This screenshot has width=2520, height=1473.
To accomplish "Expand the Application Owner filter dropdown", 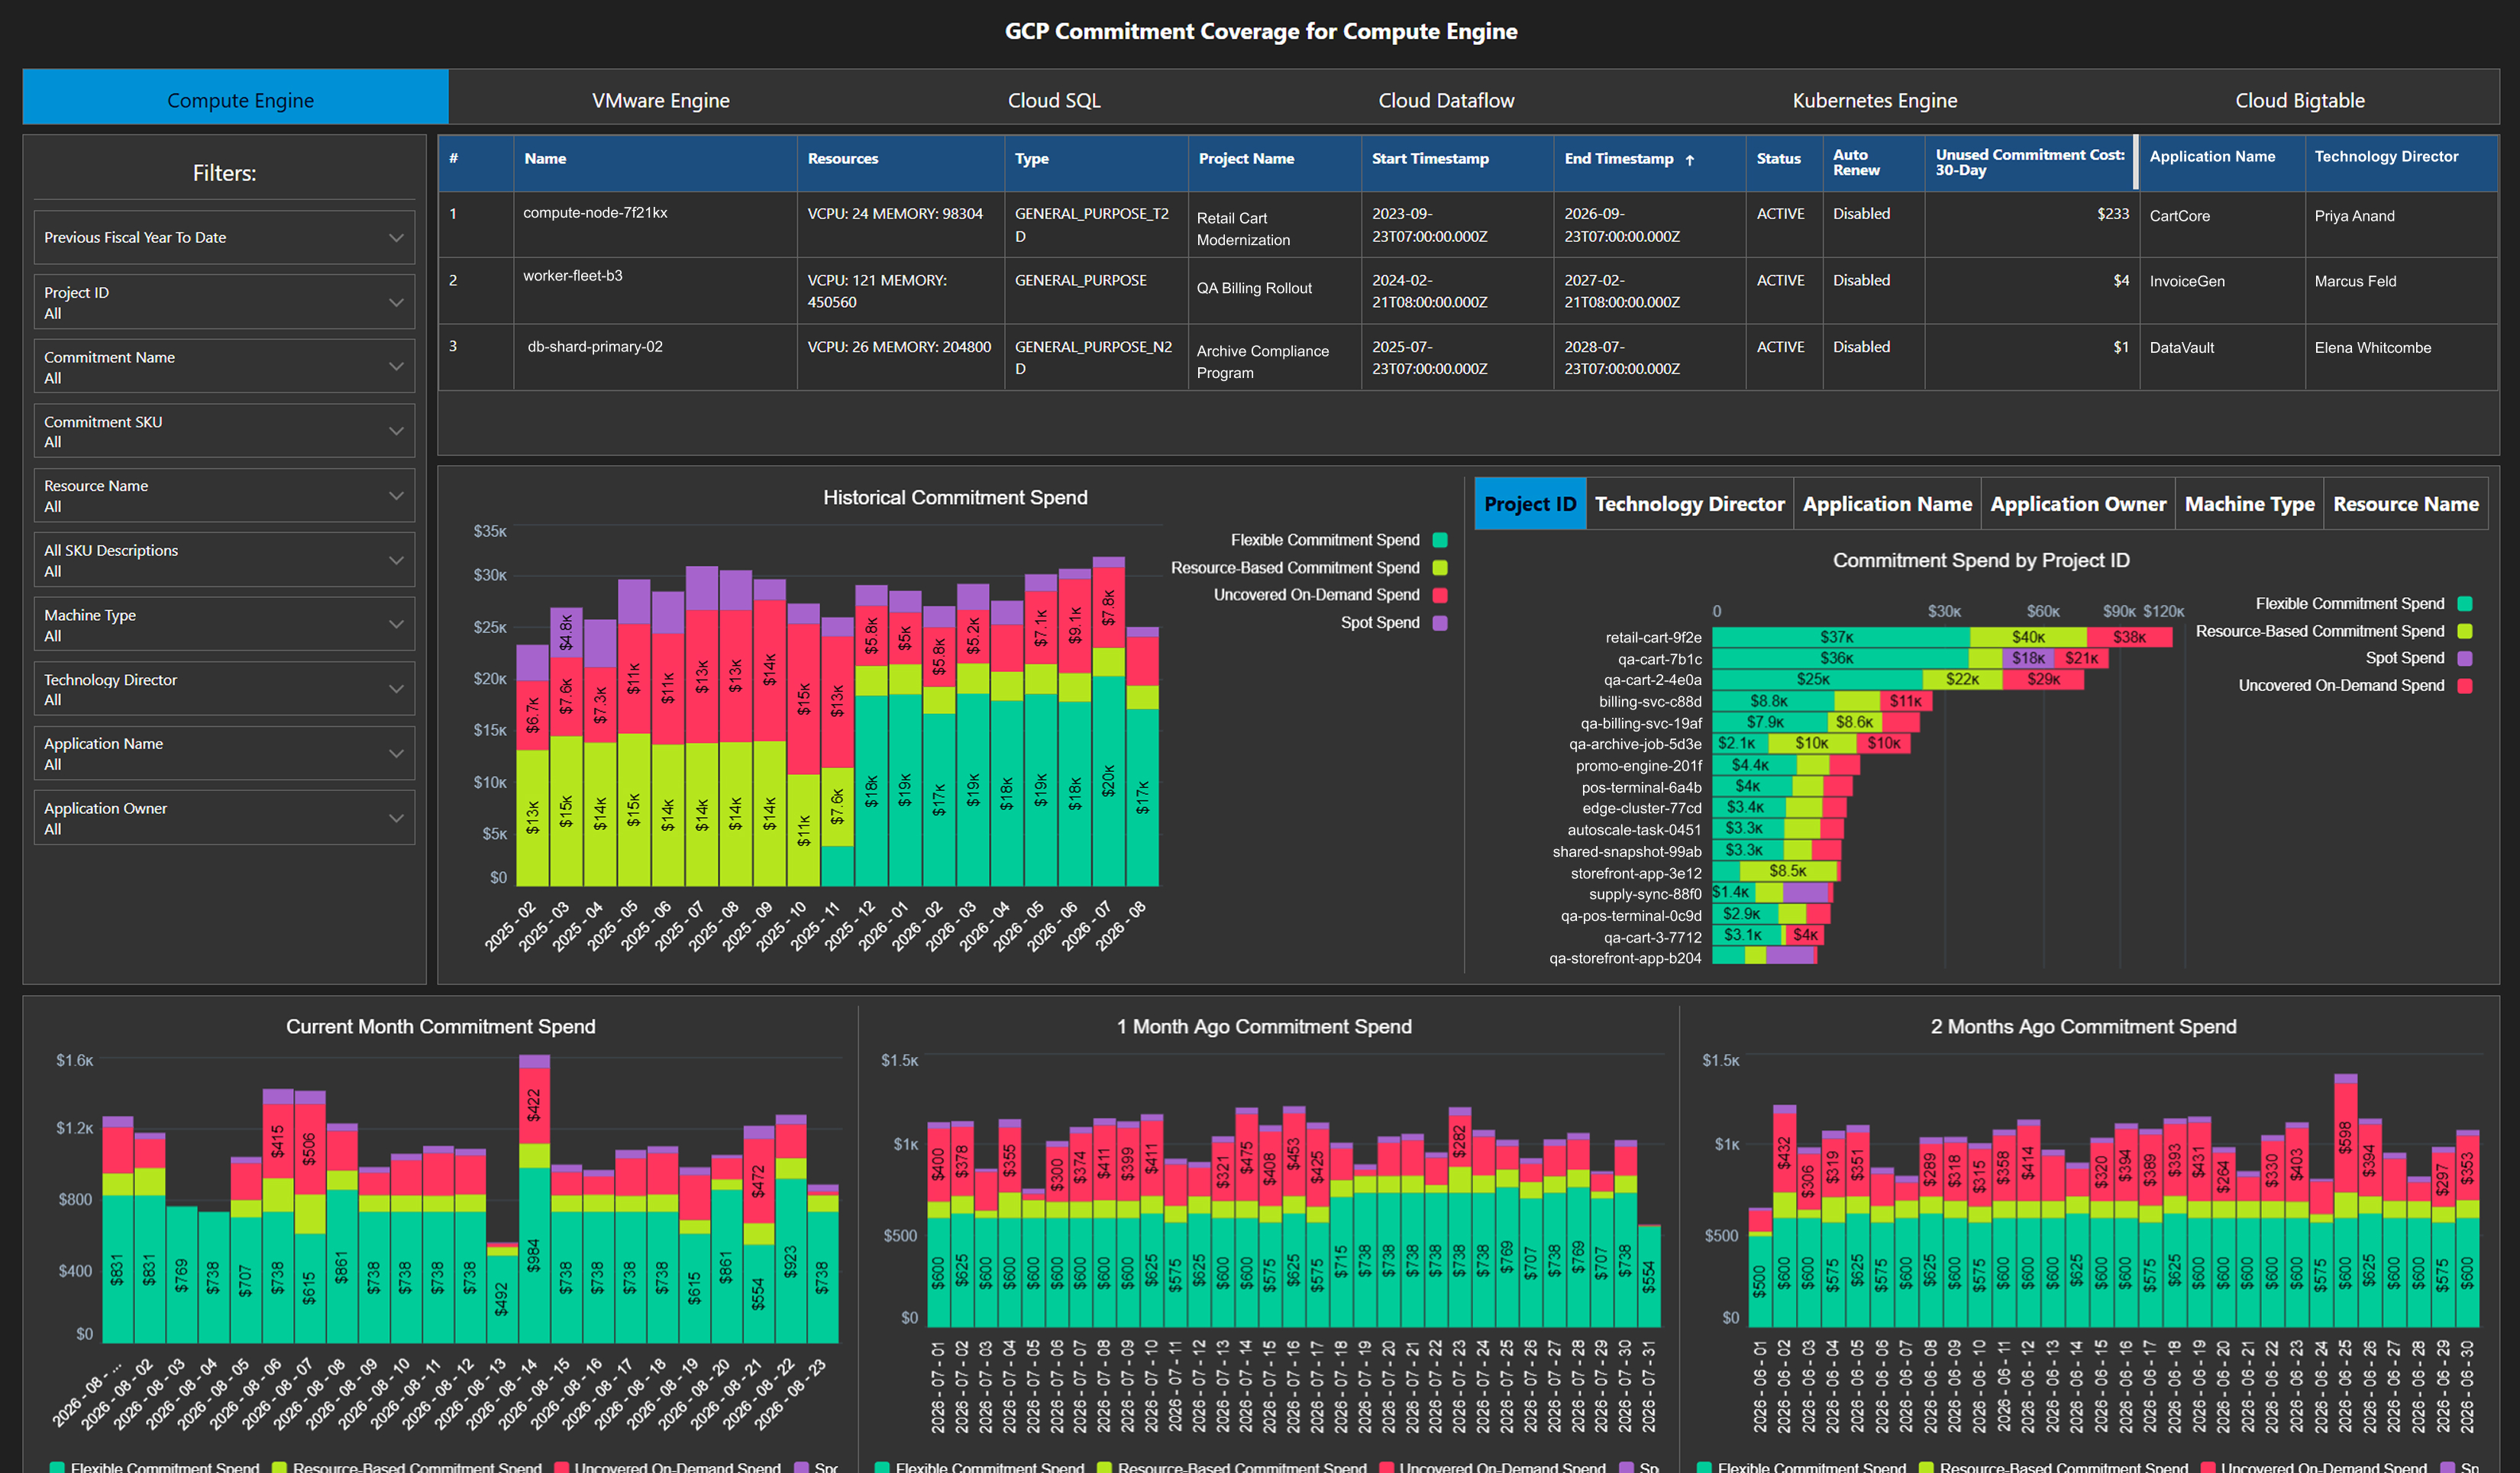I will [x=224, y=818].
